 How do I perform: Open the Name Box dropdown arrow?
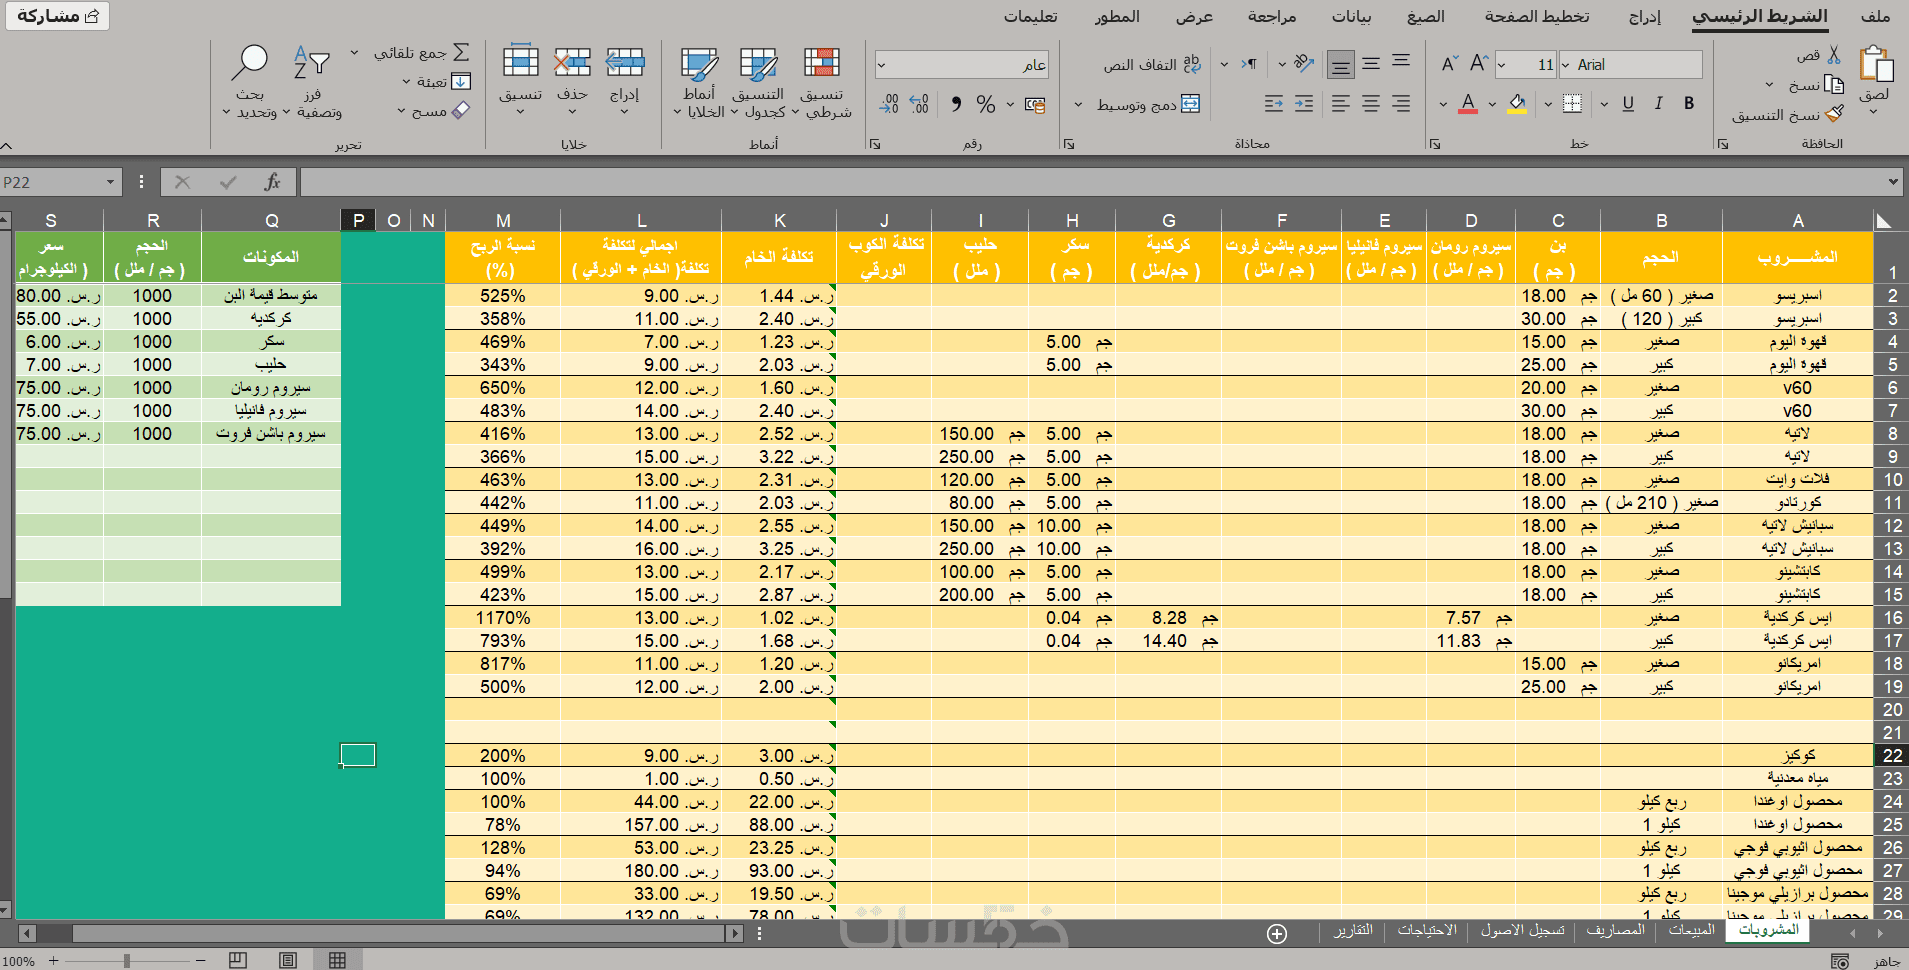tap(110, 182)
